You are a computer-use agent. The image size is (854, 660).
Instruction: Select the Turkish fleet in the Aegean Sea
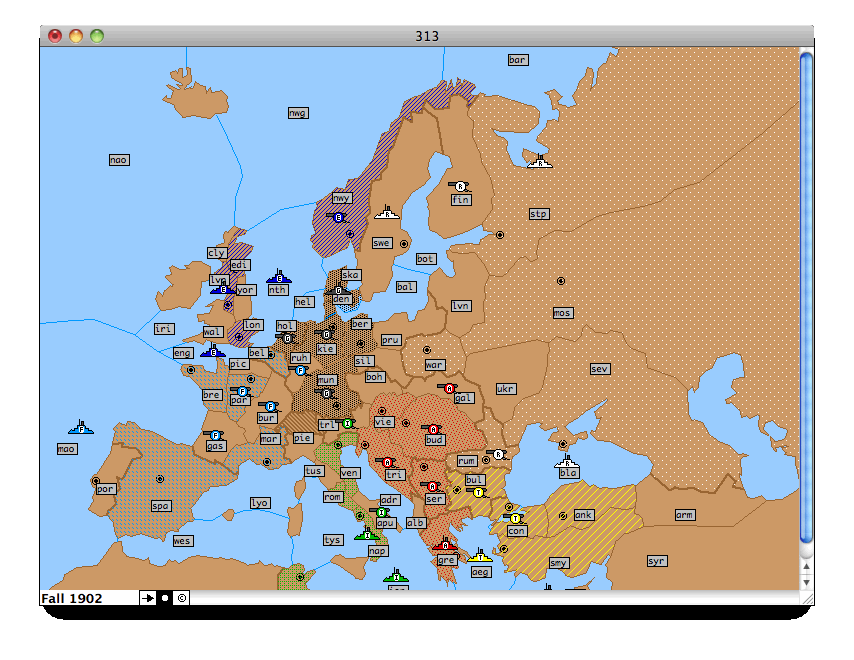click(x=480, y=555)
